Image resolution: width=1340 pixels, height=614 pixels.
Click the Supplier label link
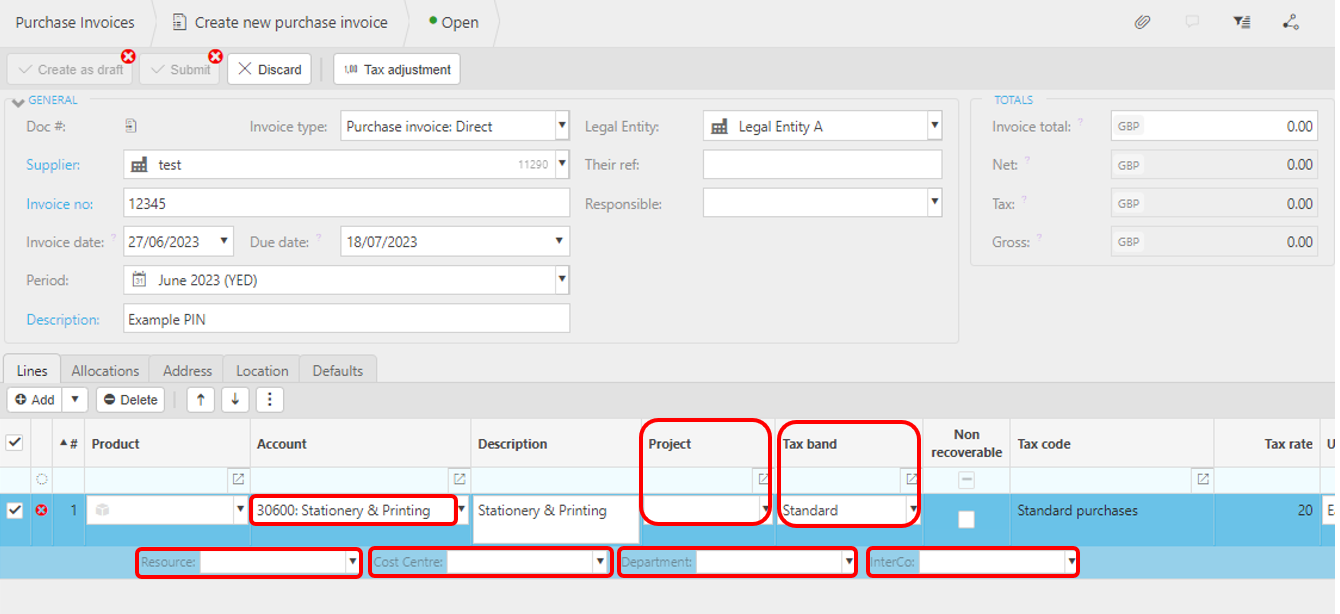[x=53, y=164]
